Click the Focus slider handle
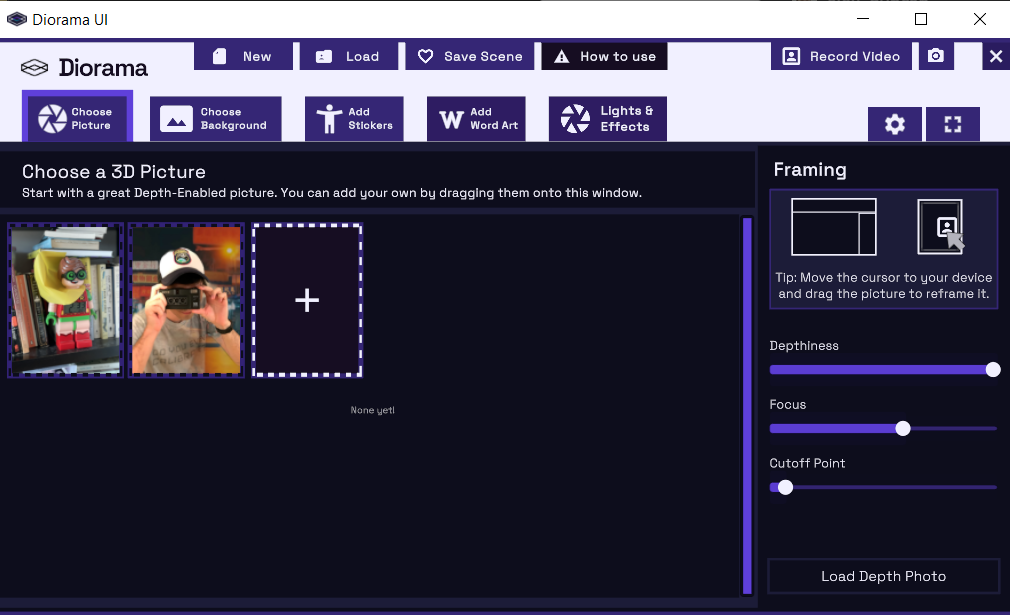The height and width of the screenshot is (615, 1010). click(903, 428)
